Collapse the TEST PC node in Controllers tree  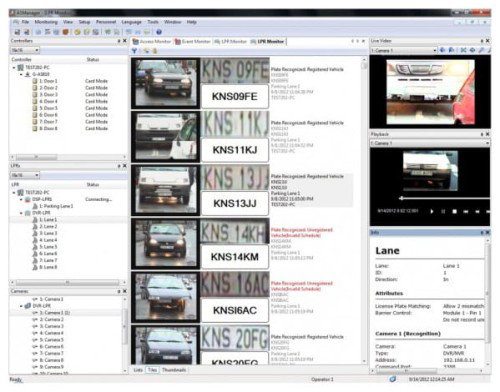click(14, 67)
